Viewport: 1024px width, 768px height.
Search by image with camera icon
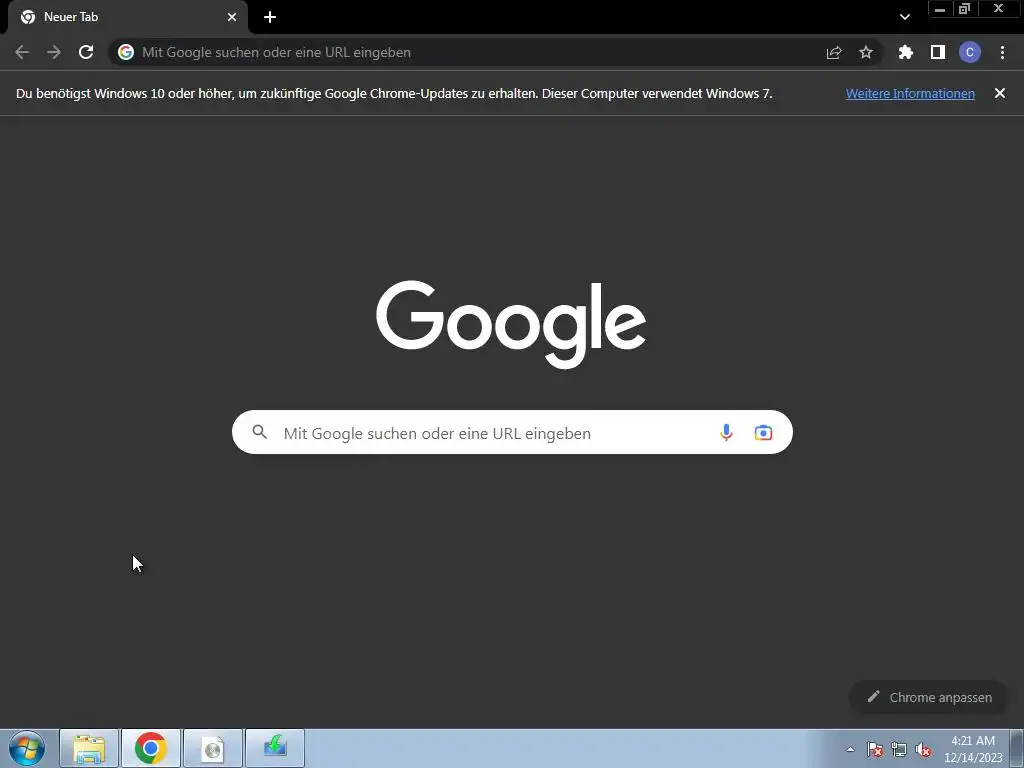(763, 432)
